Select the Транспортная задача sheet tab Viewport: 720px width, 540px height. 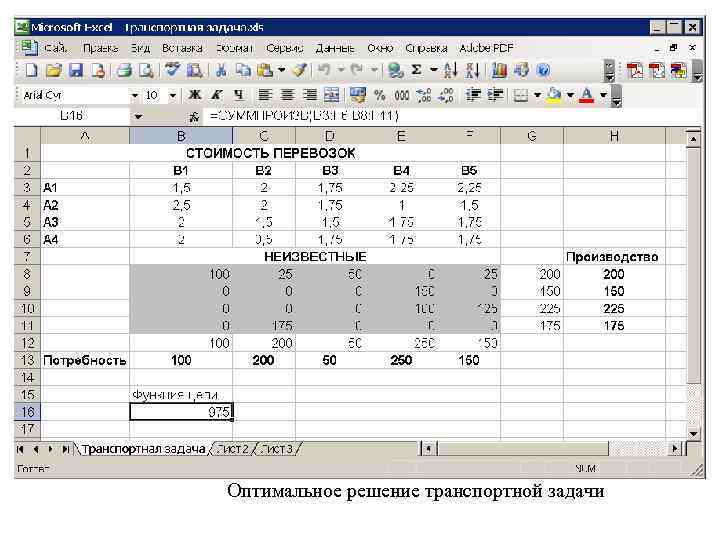pos(143,449)
